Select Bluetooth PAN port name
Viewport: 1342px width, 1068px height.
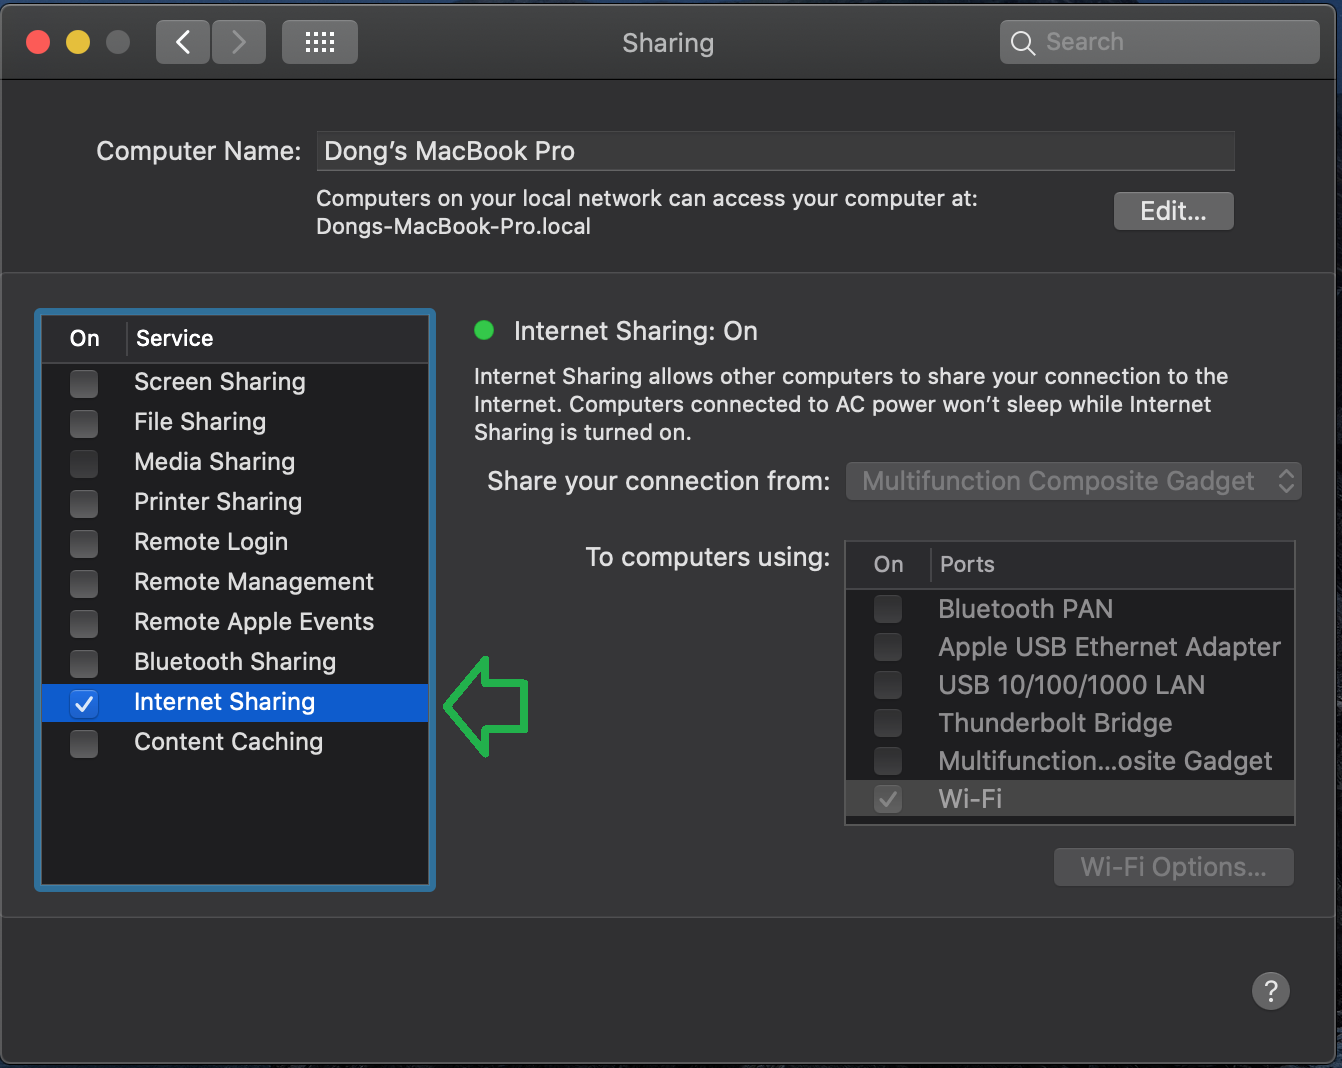click(1025, 609)
